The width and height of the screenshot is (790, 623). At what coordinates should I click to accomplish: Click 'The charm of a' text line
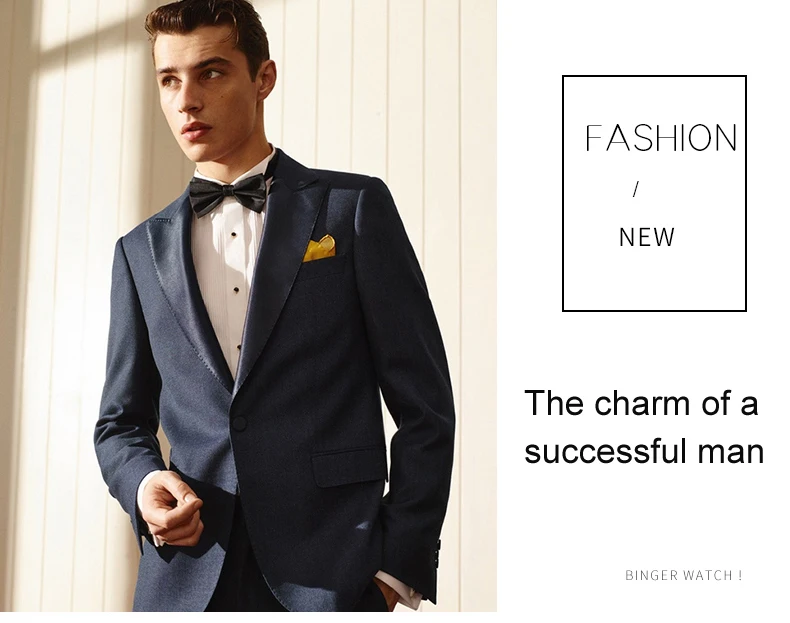pyautogui.click(x=641, y=403)
